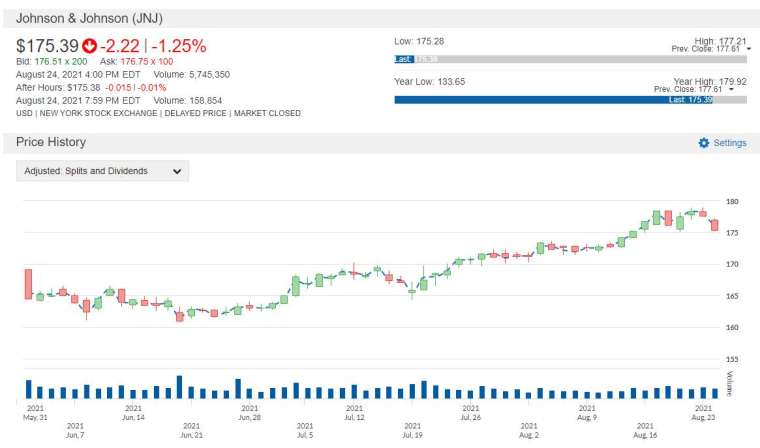Click the Settings link label
This screenshot has width=760, height=448.
click(730, 143)
